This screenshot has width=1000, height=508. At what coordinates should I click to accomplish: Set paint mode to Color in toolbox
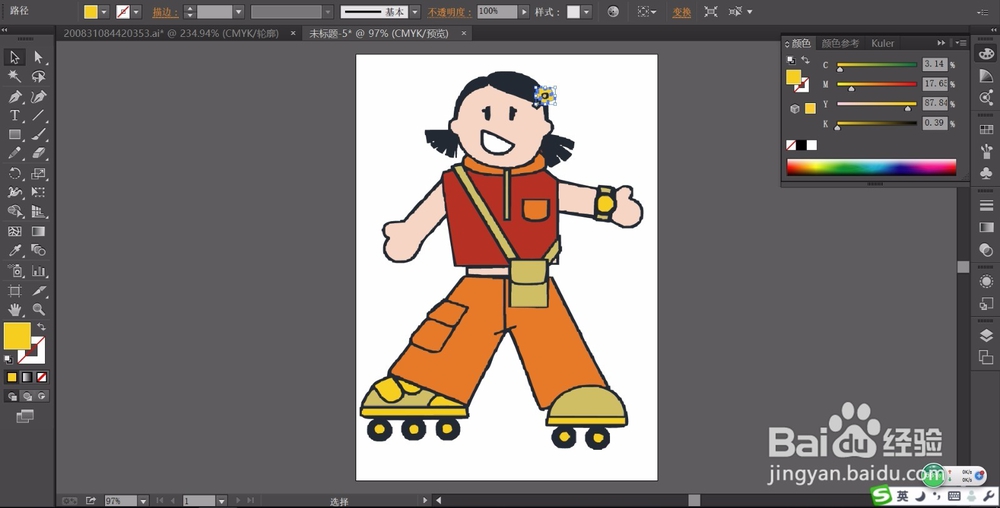point(11,377)
